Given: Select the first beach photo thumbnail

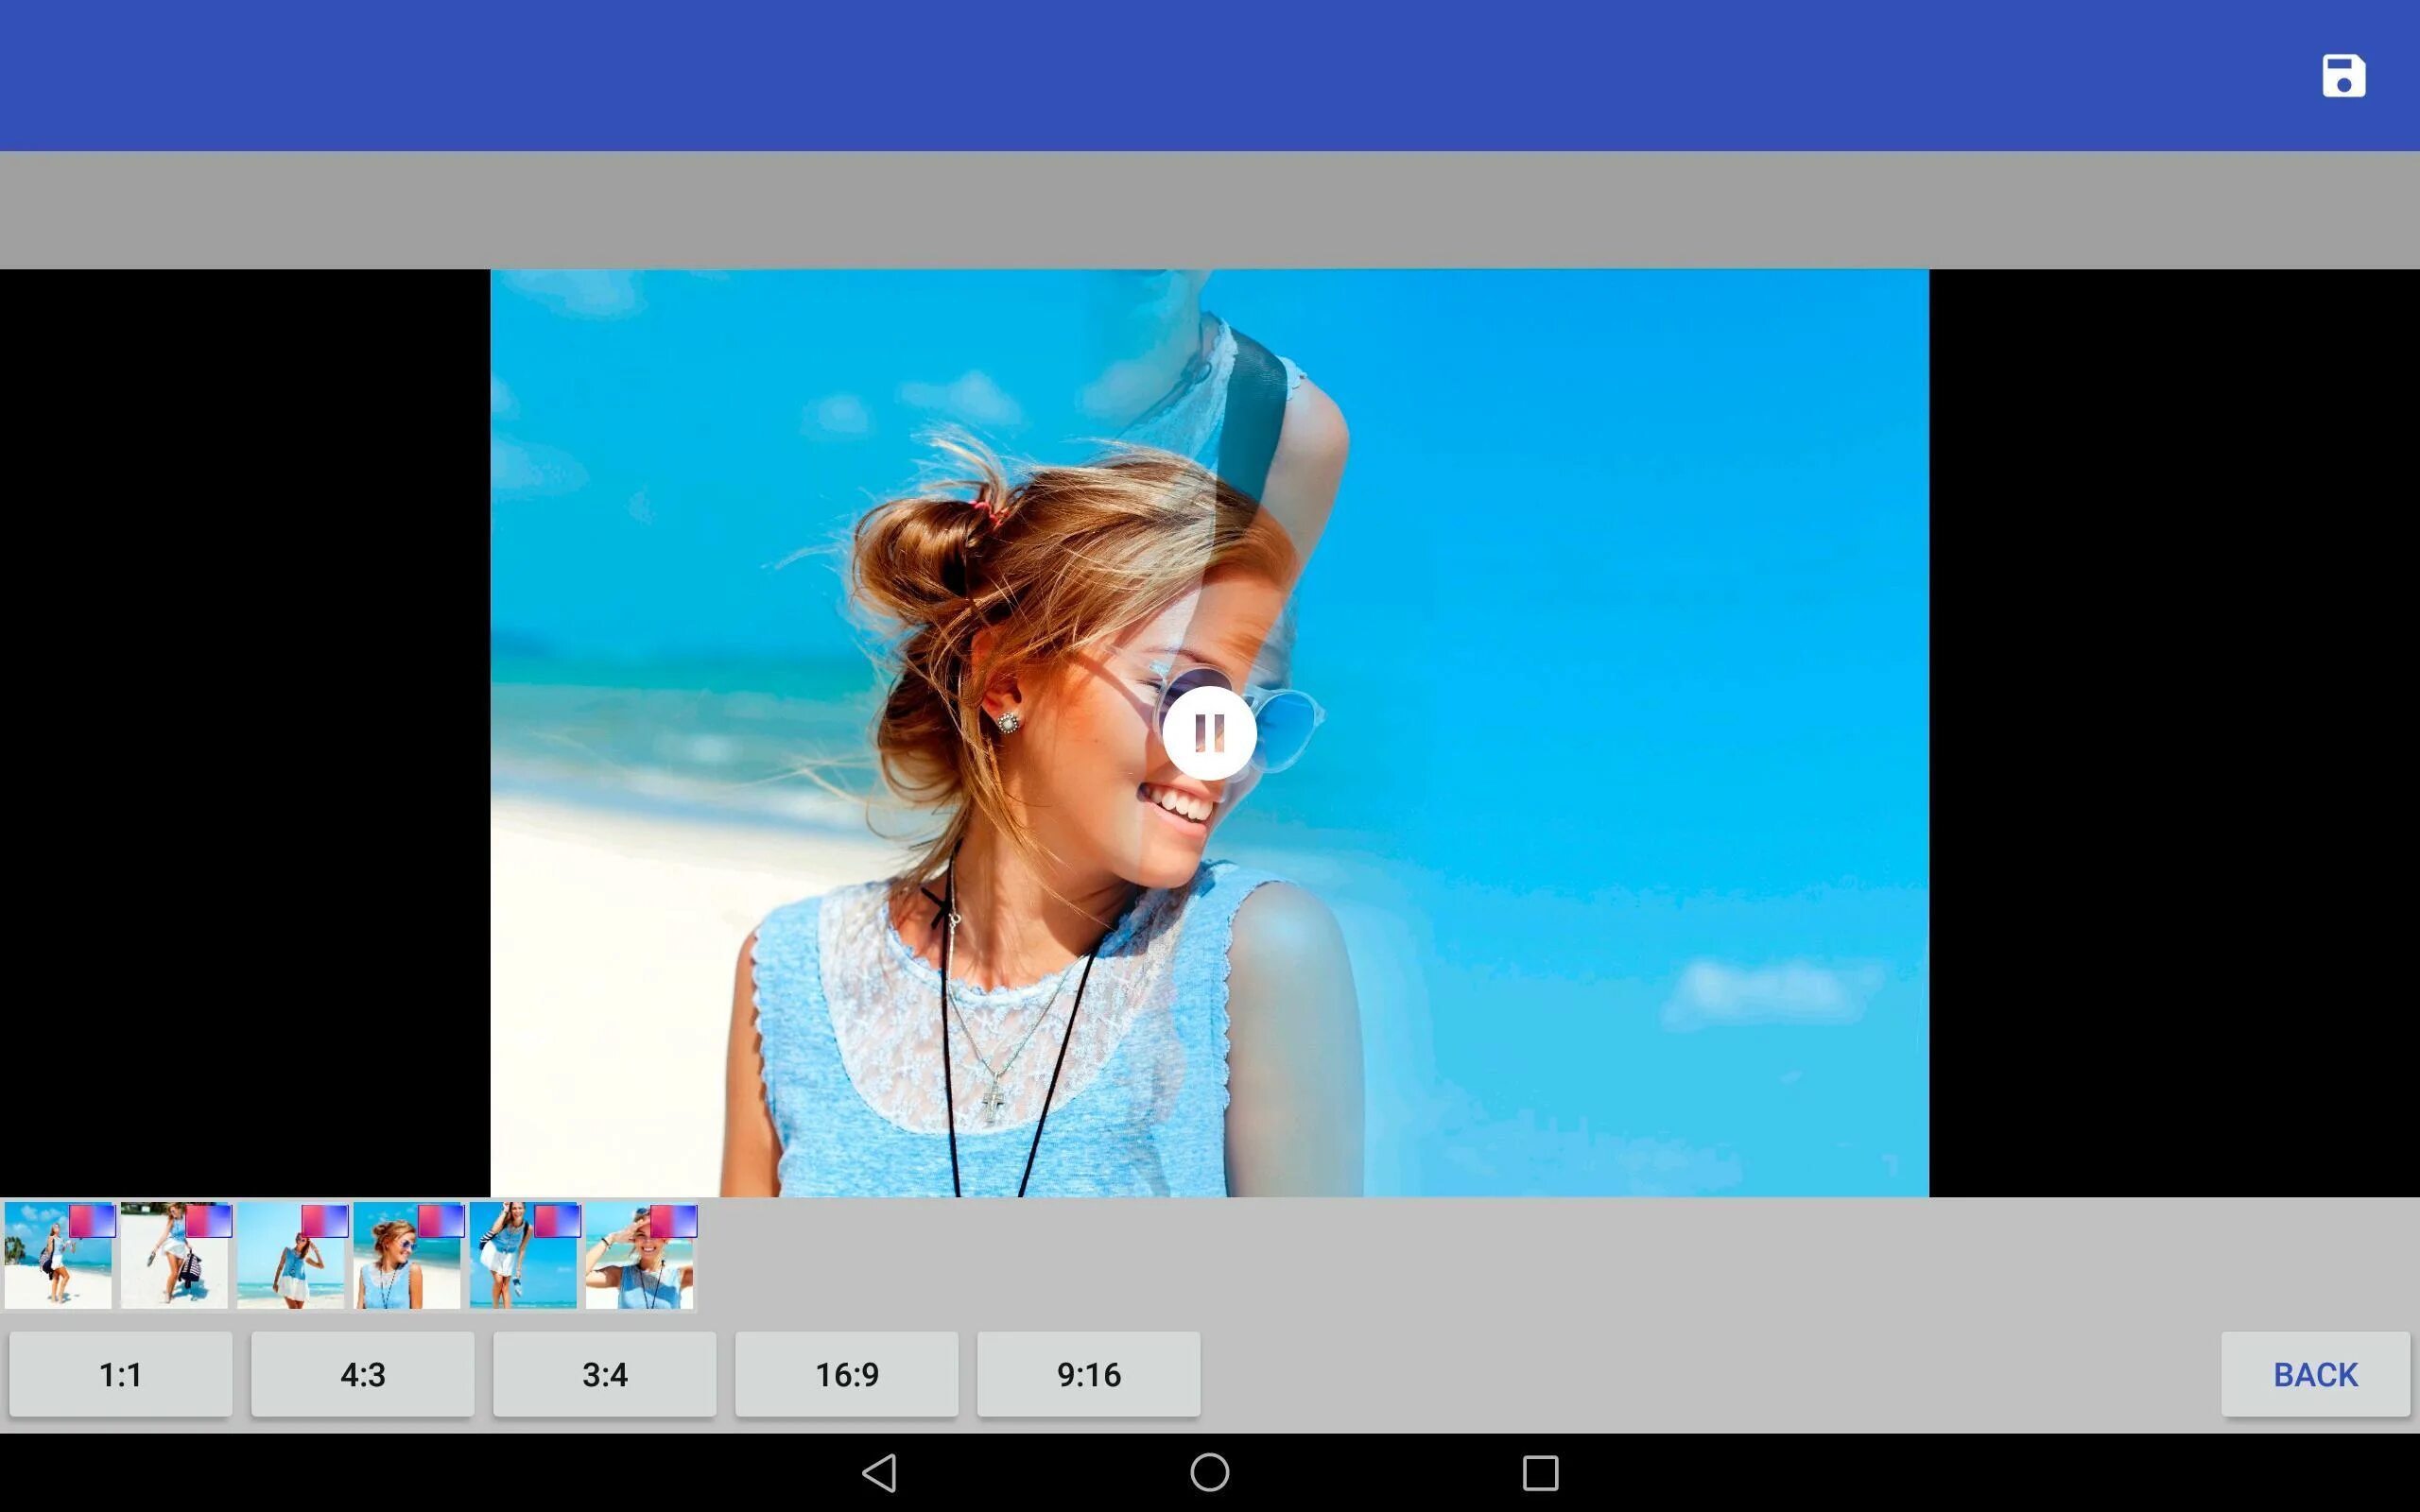Looking at the screenshot, I should [x=58, y=1251].
